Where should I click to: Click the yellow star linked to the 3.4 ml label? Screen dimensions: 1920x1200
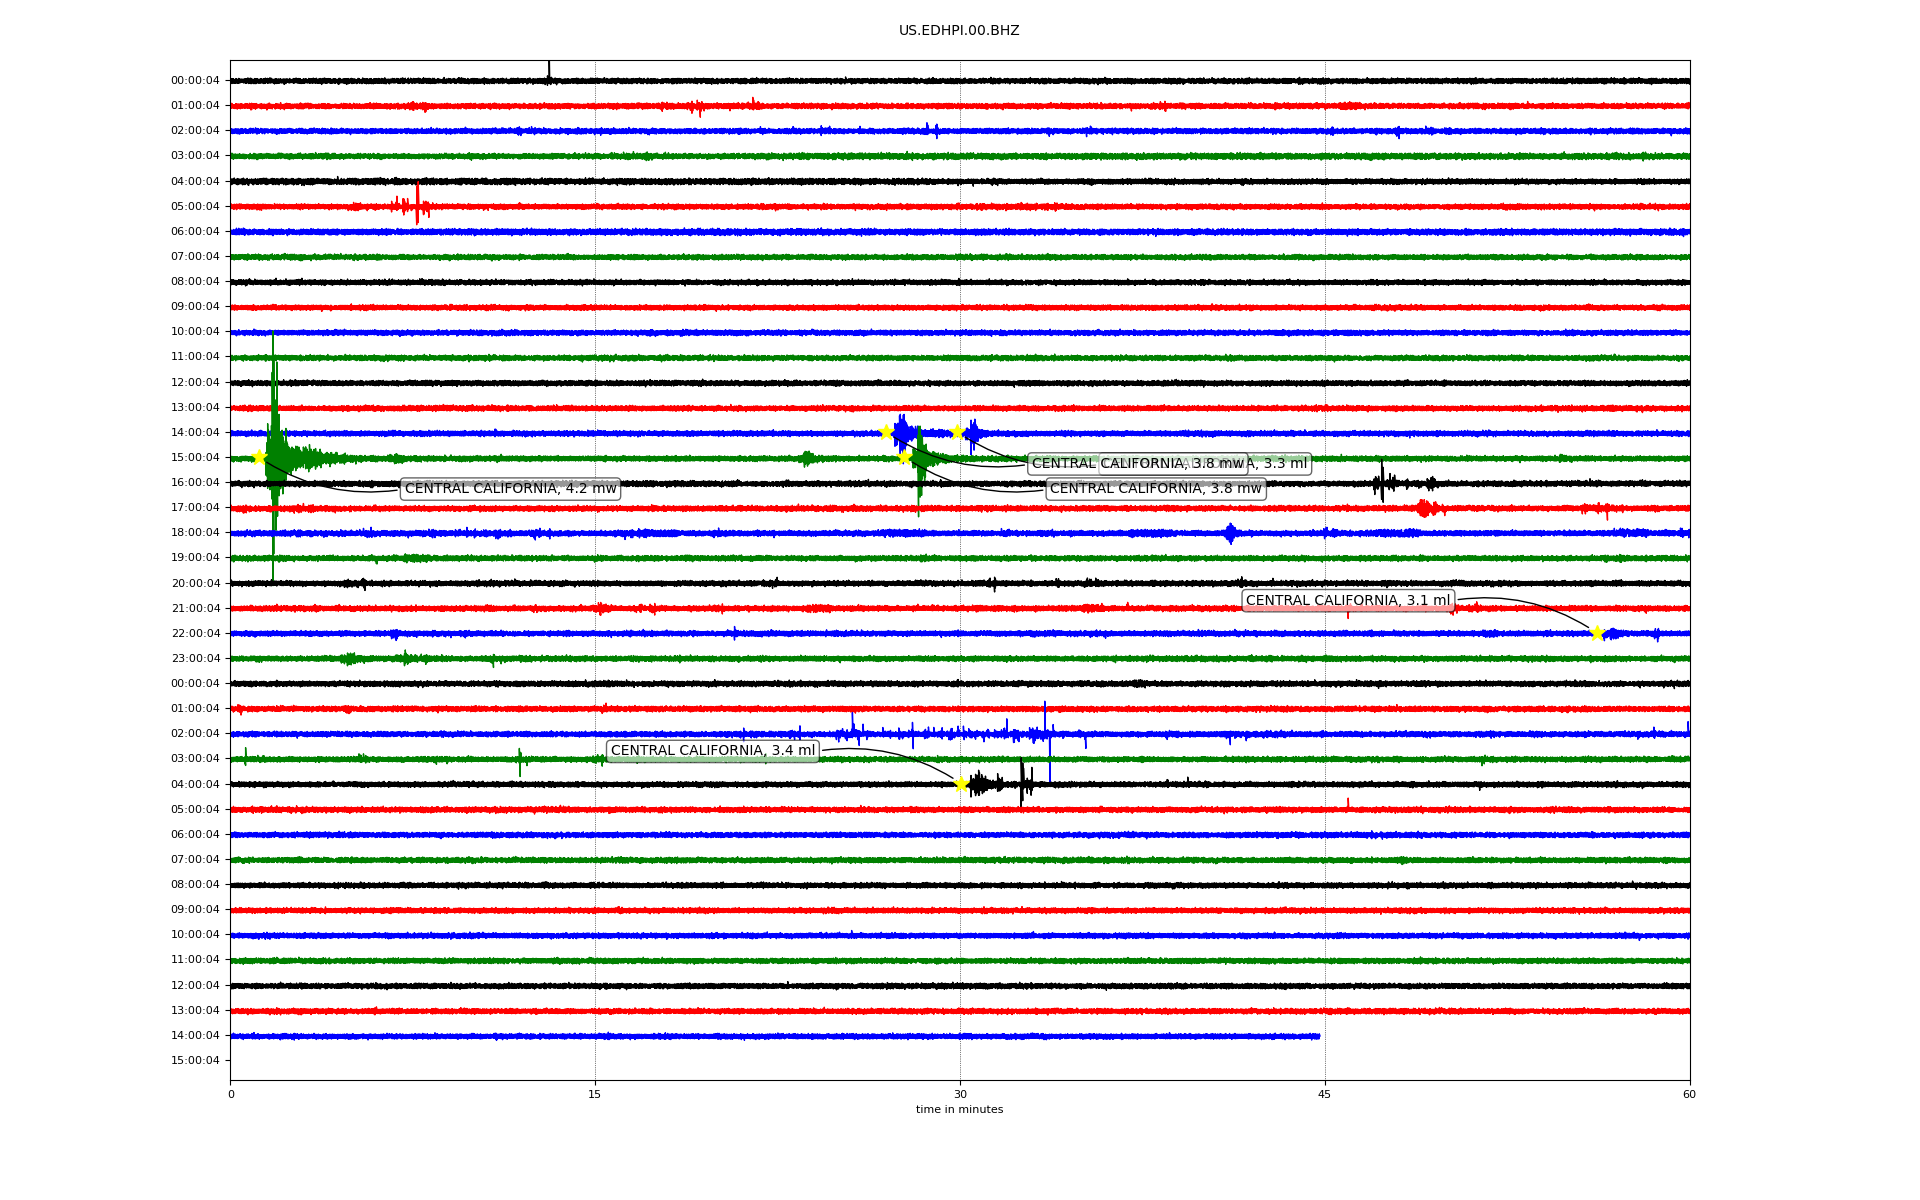click(961, 784)
